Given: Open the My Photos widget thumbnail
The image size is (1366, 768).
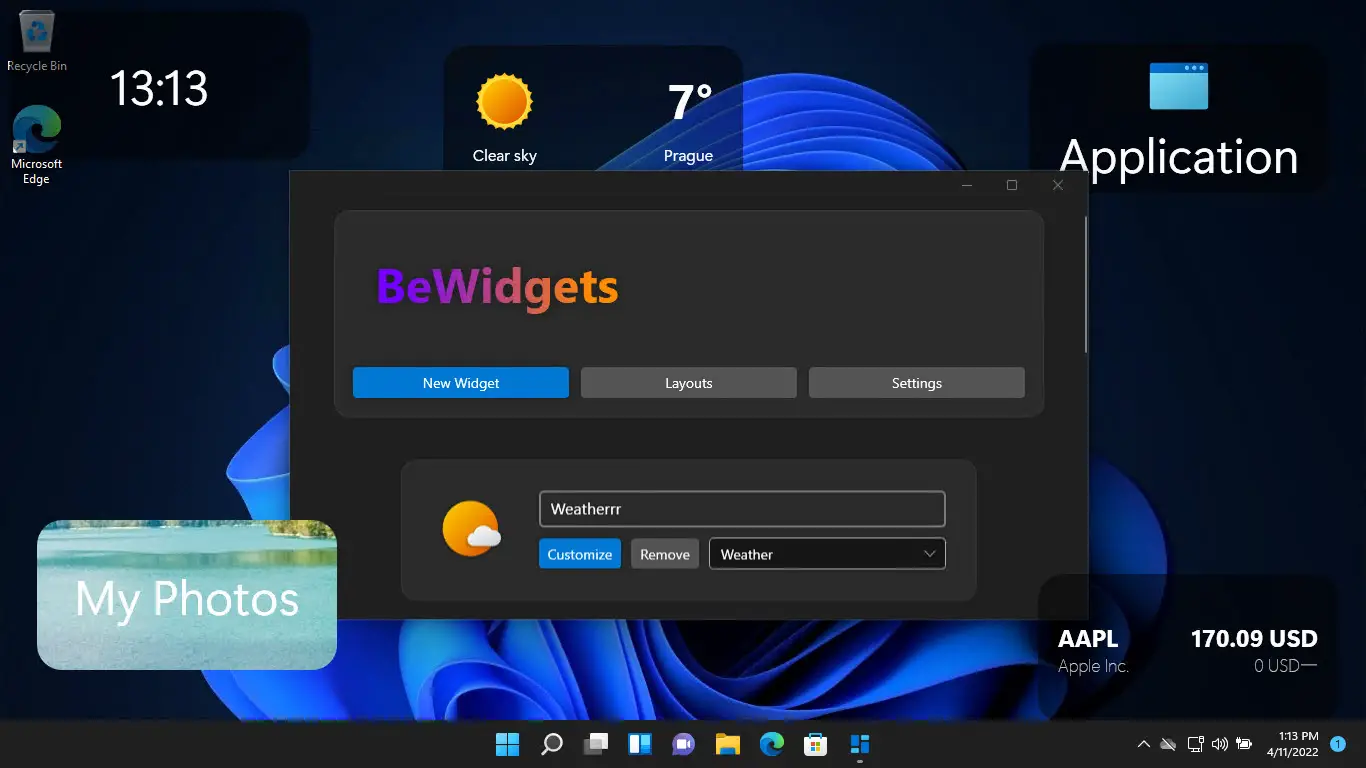Looking at the screenshot, I should click(x=187, y=595).
